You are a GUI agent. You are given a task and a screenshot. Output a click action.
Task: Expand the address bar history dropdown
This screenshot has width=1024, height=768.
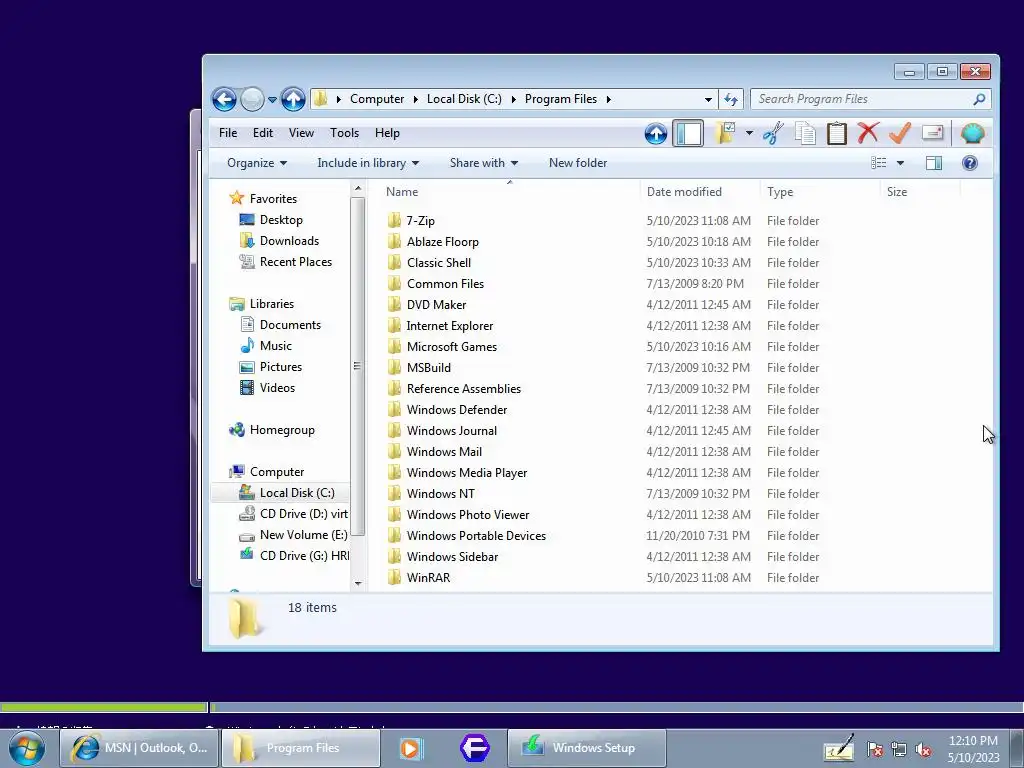(708, 99)
